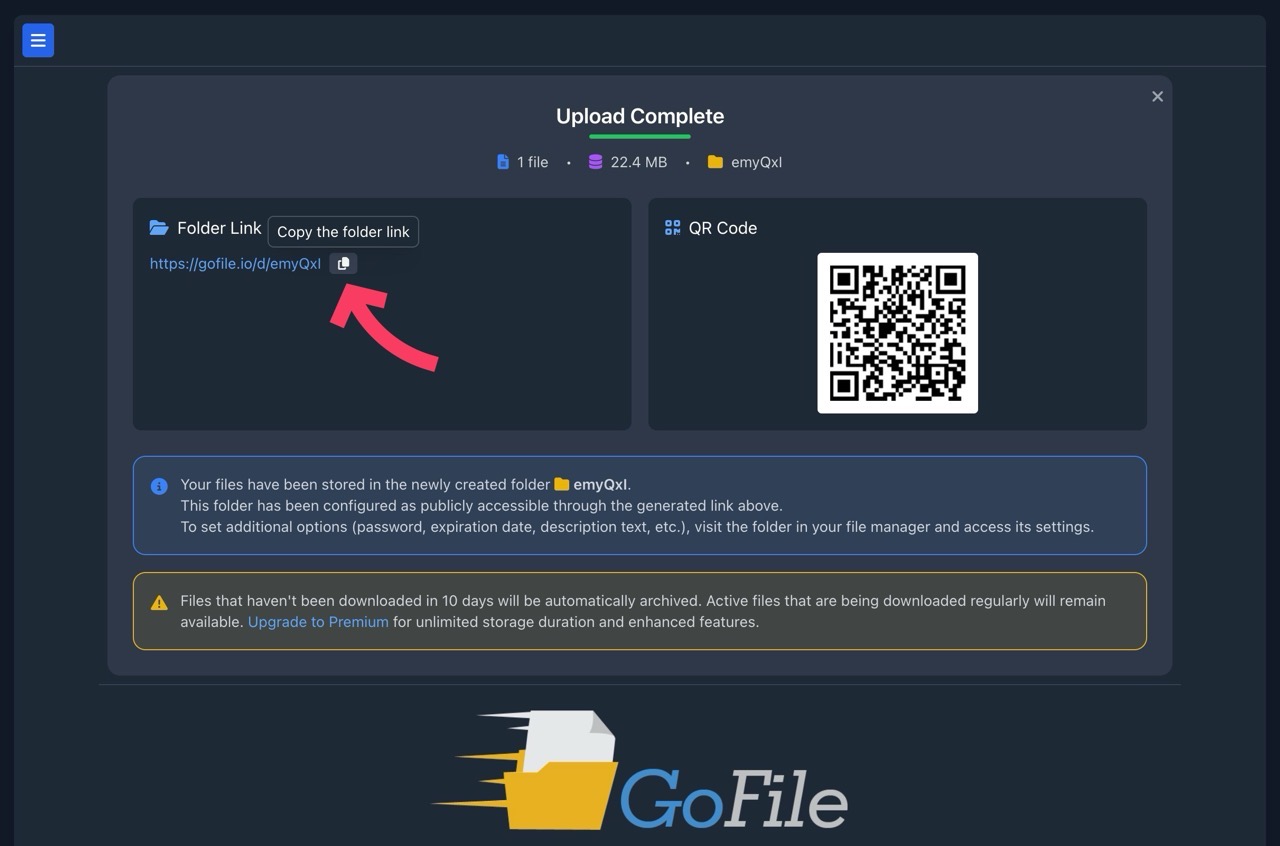Image resolution: width=1280 pixels, height=846 pixels.
Task: Click the folder icon inside the info message
Action: pyautogui.click(x=563, y=484)
